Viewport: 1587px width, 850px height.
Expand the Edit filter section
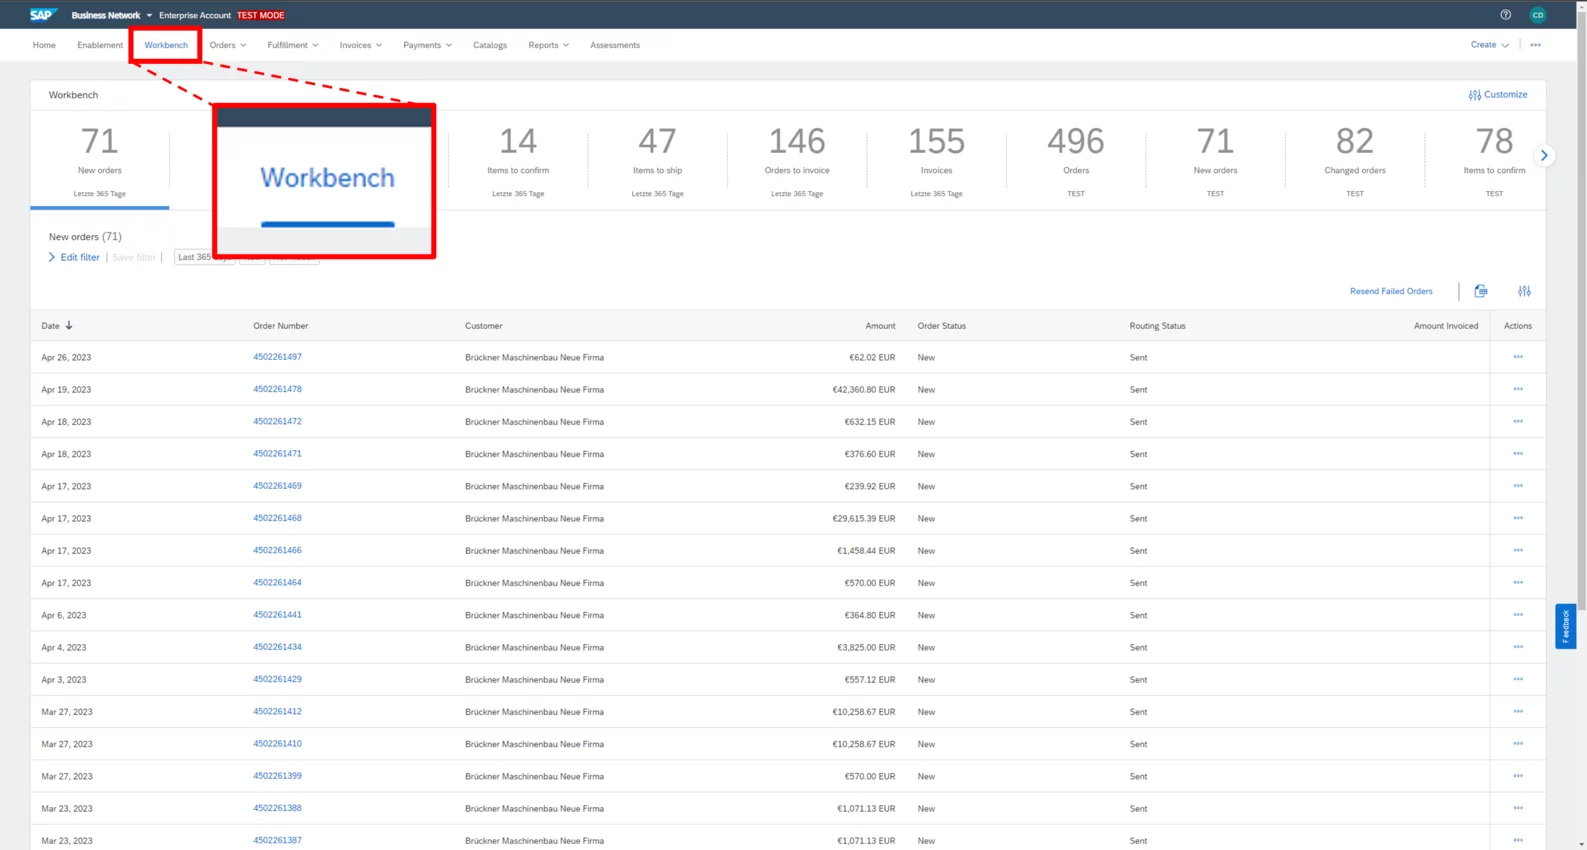click(73, 257)
